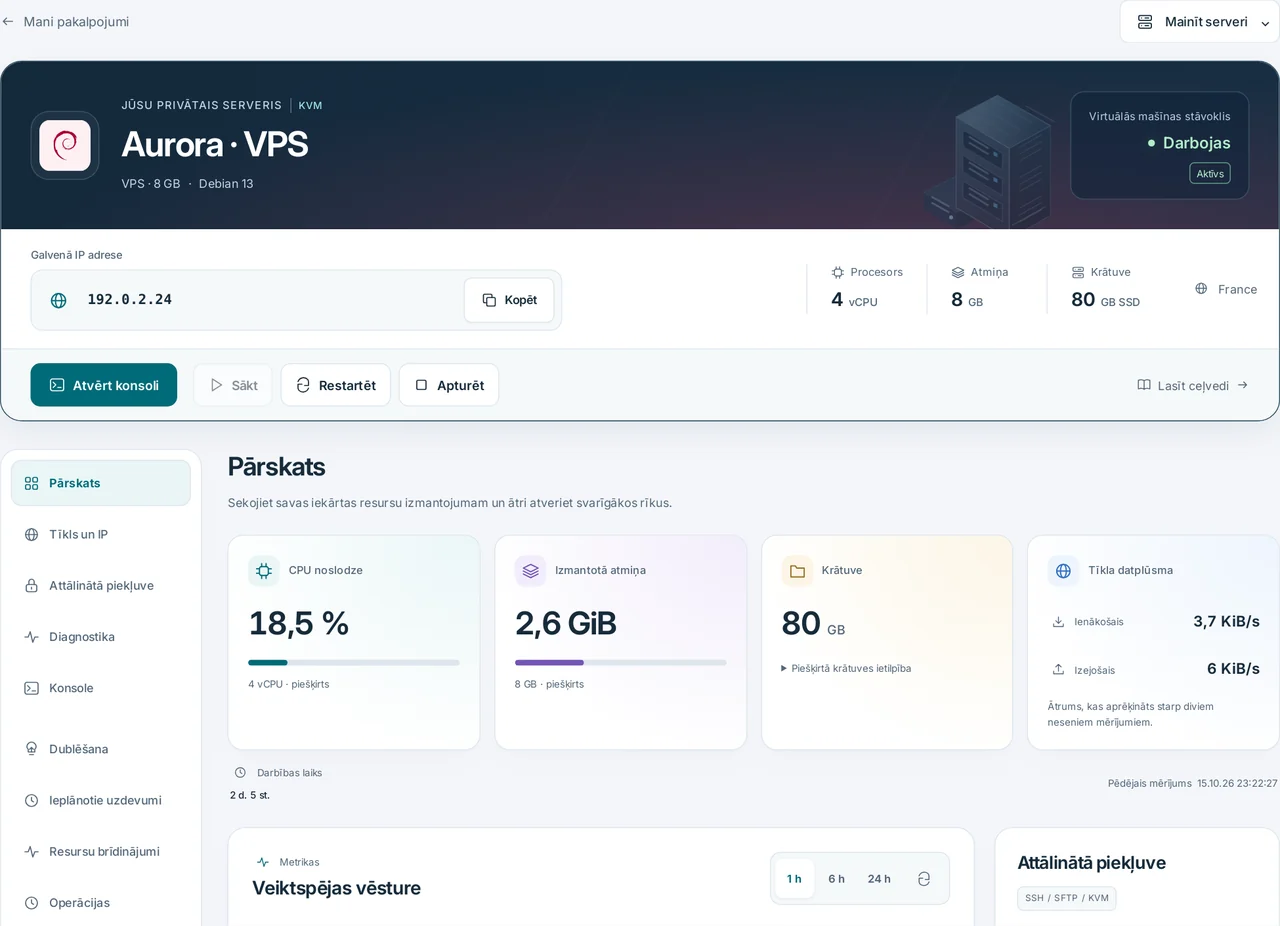Expand Piešķirtā krātuves ietilpība details

click(x=846, y=668)
